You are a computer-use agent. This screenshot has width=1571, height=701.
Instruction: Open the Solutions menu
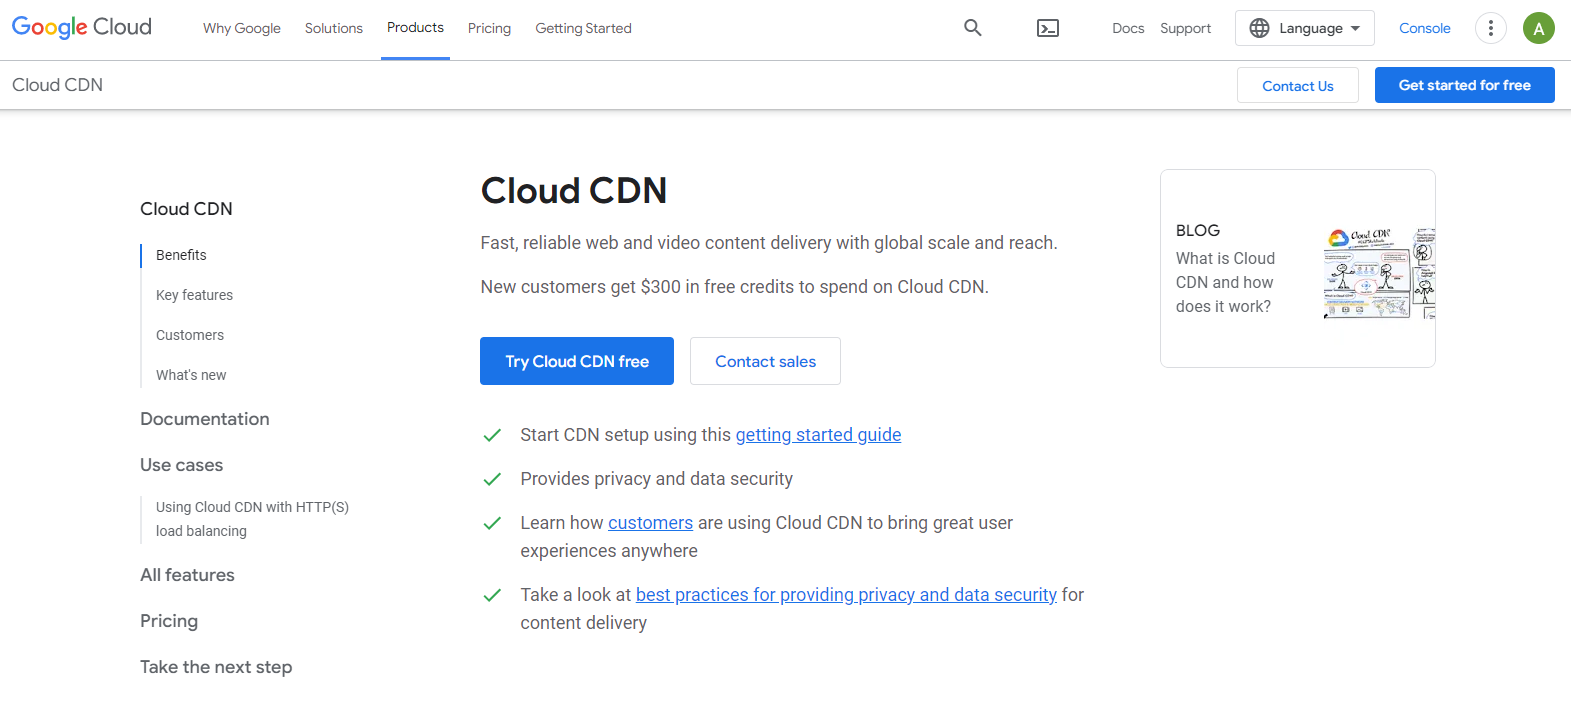tap(333, 28)
